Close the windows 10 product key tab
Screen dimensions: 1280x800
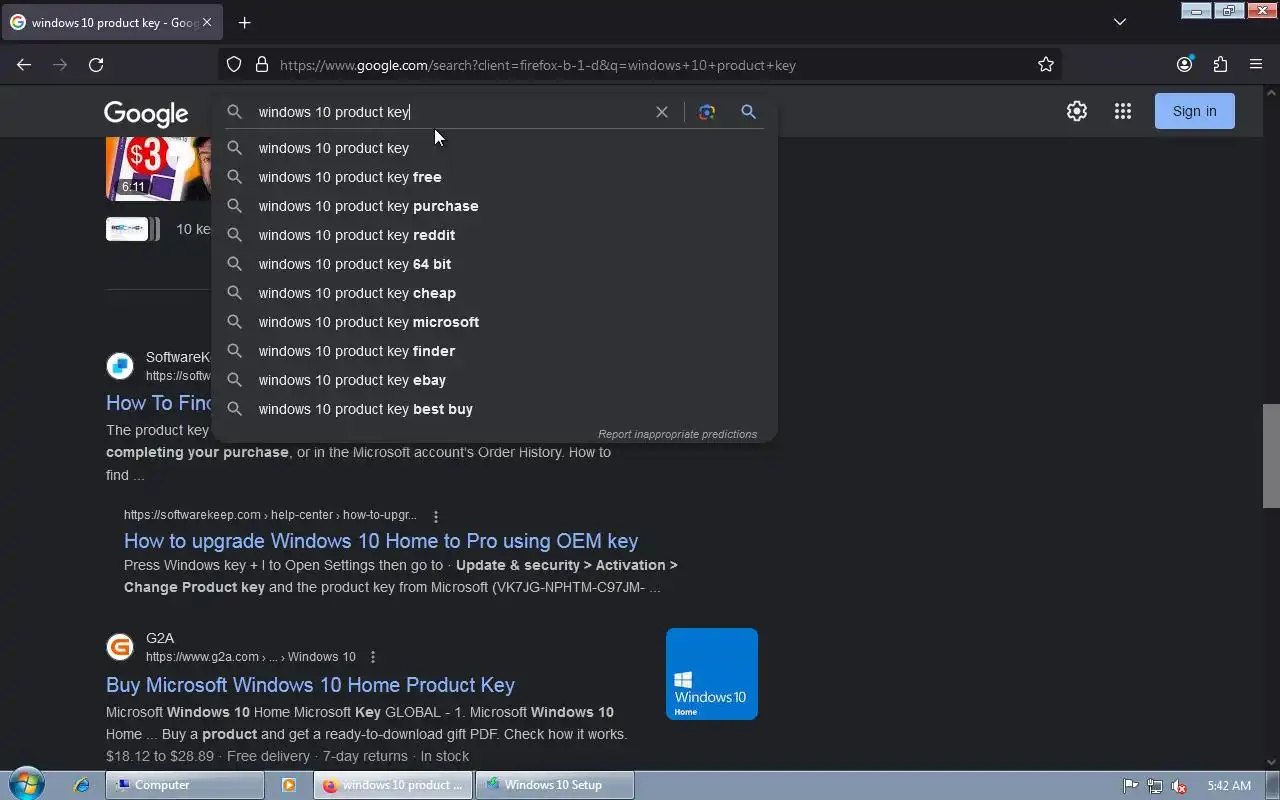207,22
